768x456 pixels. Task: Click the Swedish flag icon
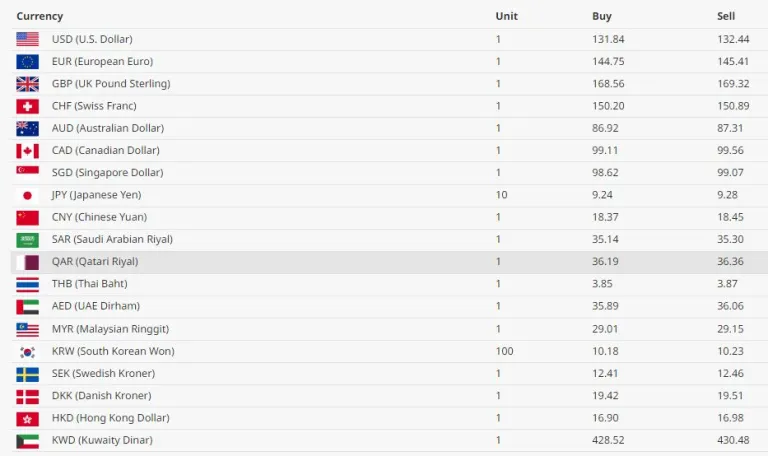coord(27,374)
